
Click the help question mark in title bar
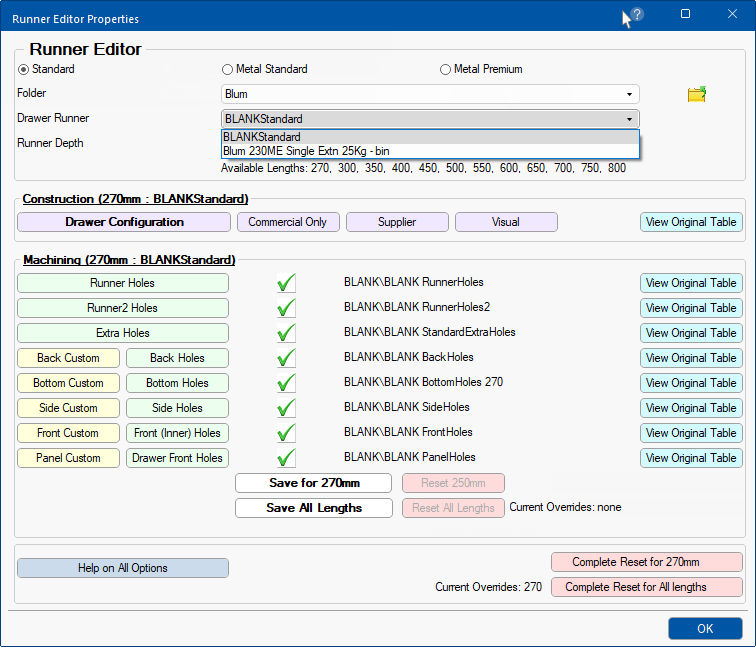pos(637,14)
